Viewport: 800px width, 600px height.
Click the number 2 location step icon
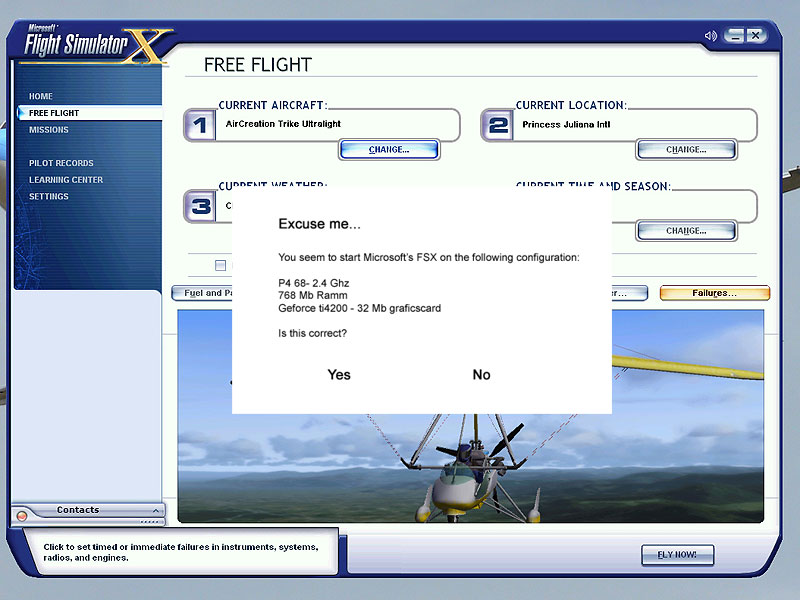click(x=497, y=125)
